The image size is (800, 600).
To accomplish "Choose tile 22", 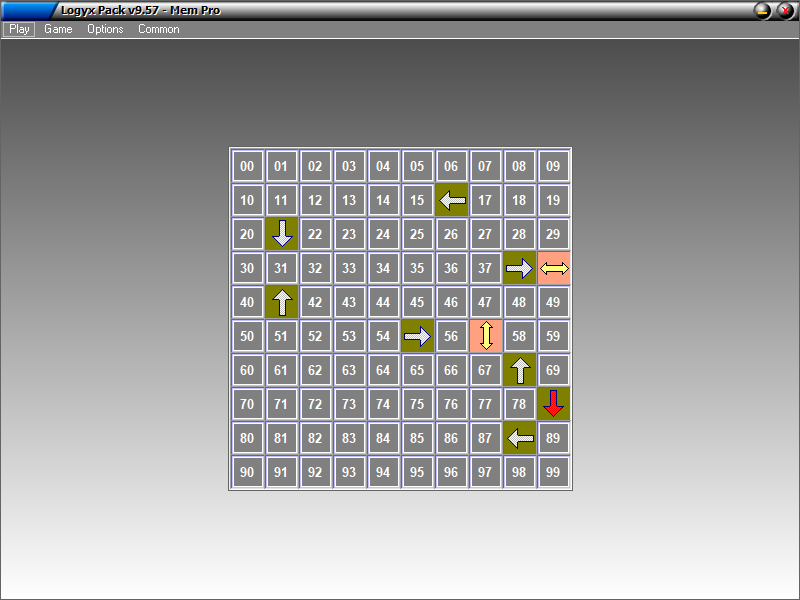I will (x=315, y=234).
